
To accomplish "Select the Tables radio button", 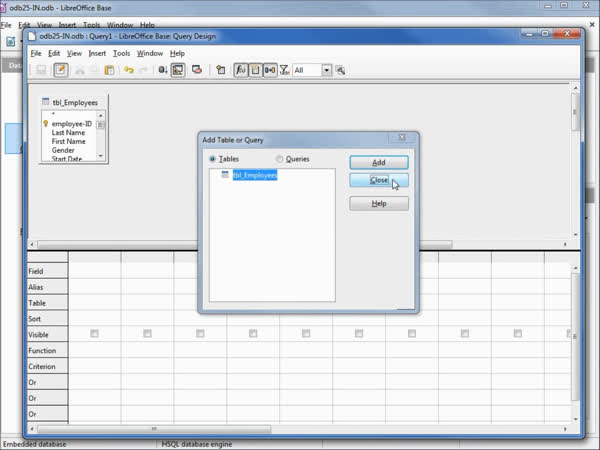I will click(x=212, y=159).
